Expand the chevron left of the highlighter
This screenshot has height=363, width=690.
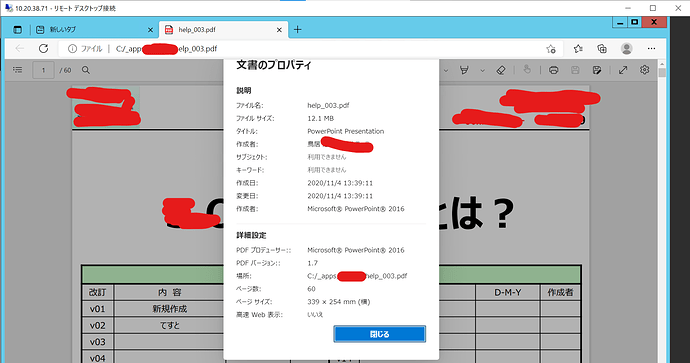(446, 70)
